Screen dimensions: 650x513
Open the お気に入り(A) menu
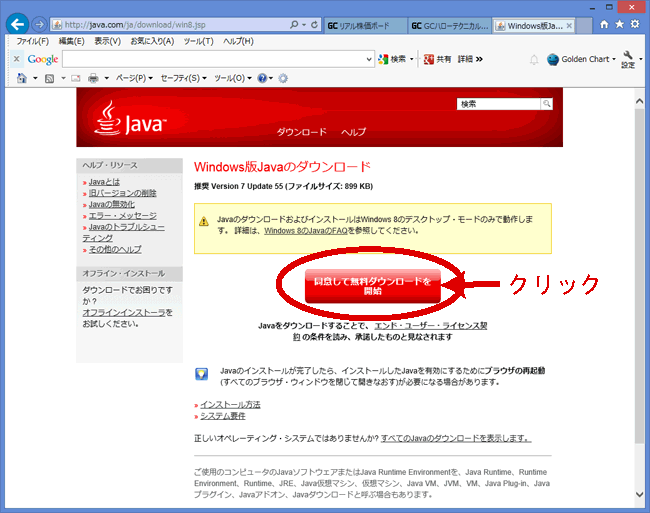152,41
